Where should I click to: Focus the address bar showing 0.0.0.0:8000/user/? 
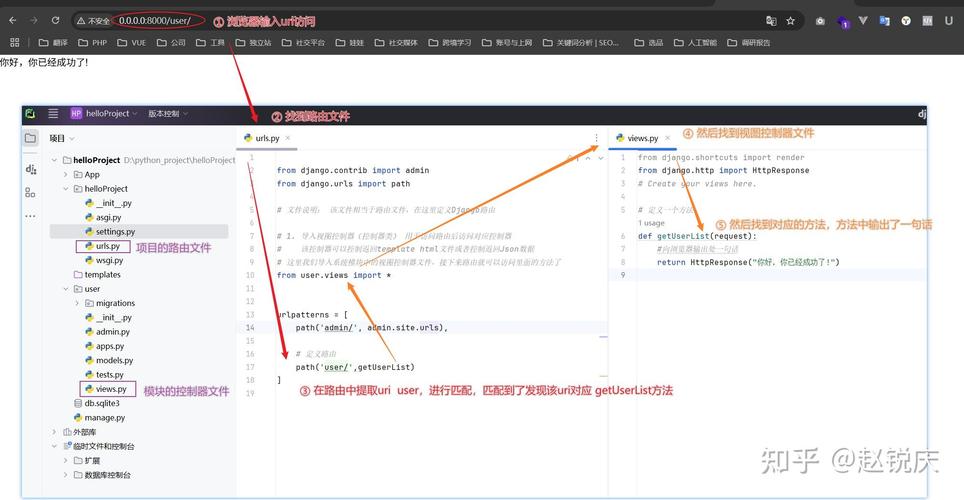click(155, 20)
